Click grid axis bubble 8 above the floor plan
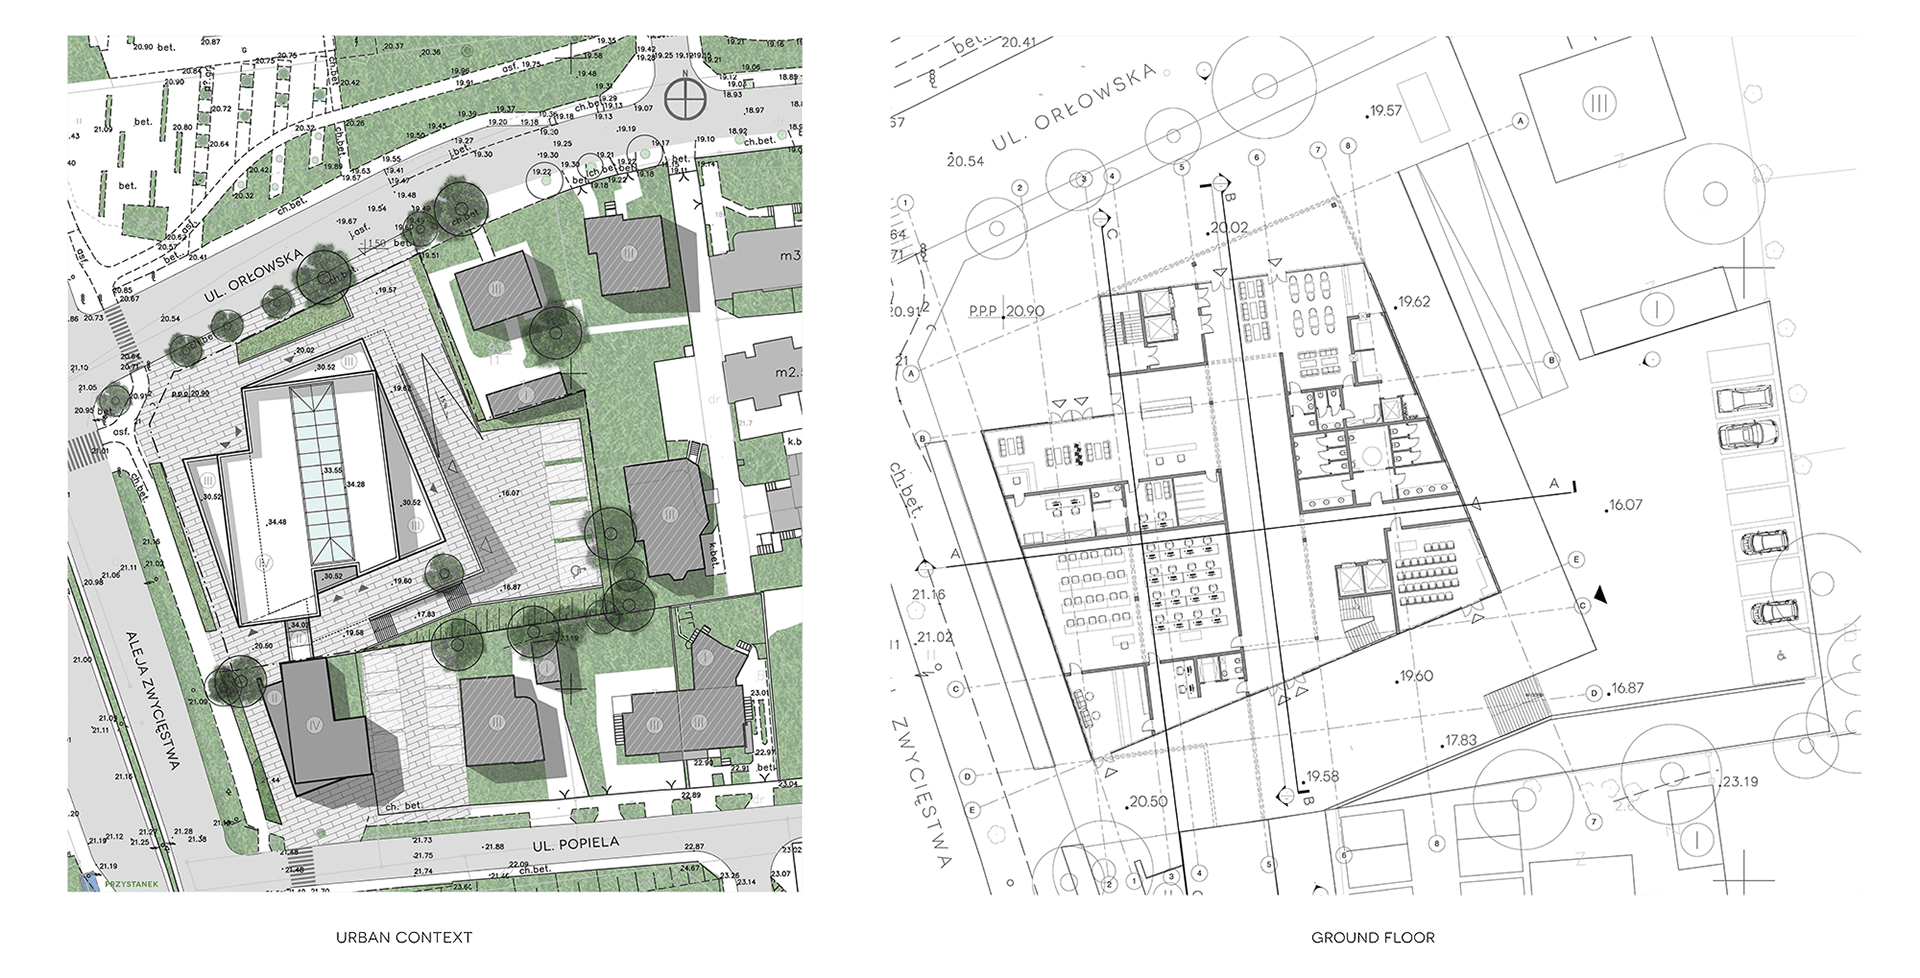1920x978 pixels. point(1347,146)
